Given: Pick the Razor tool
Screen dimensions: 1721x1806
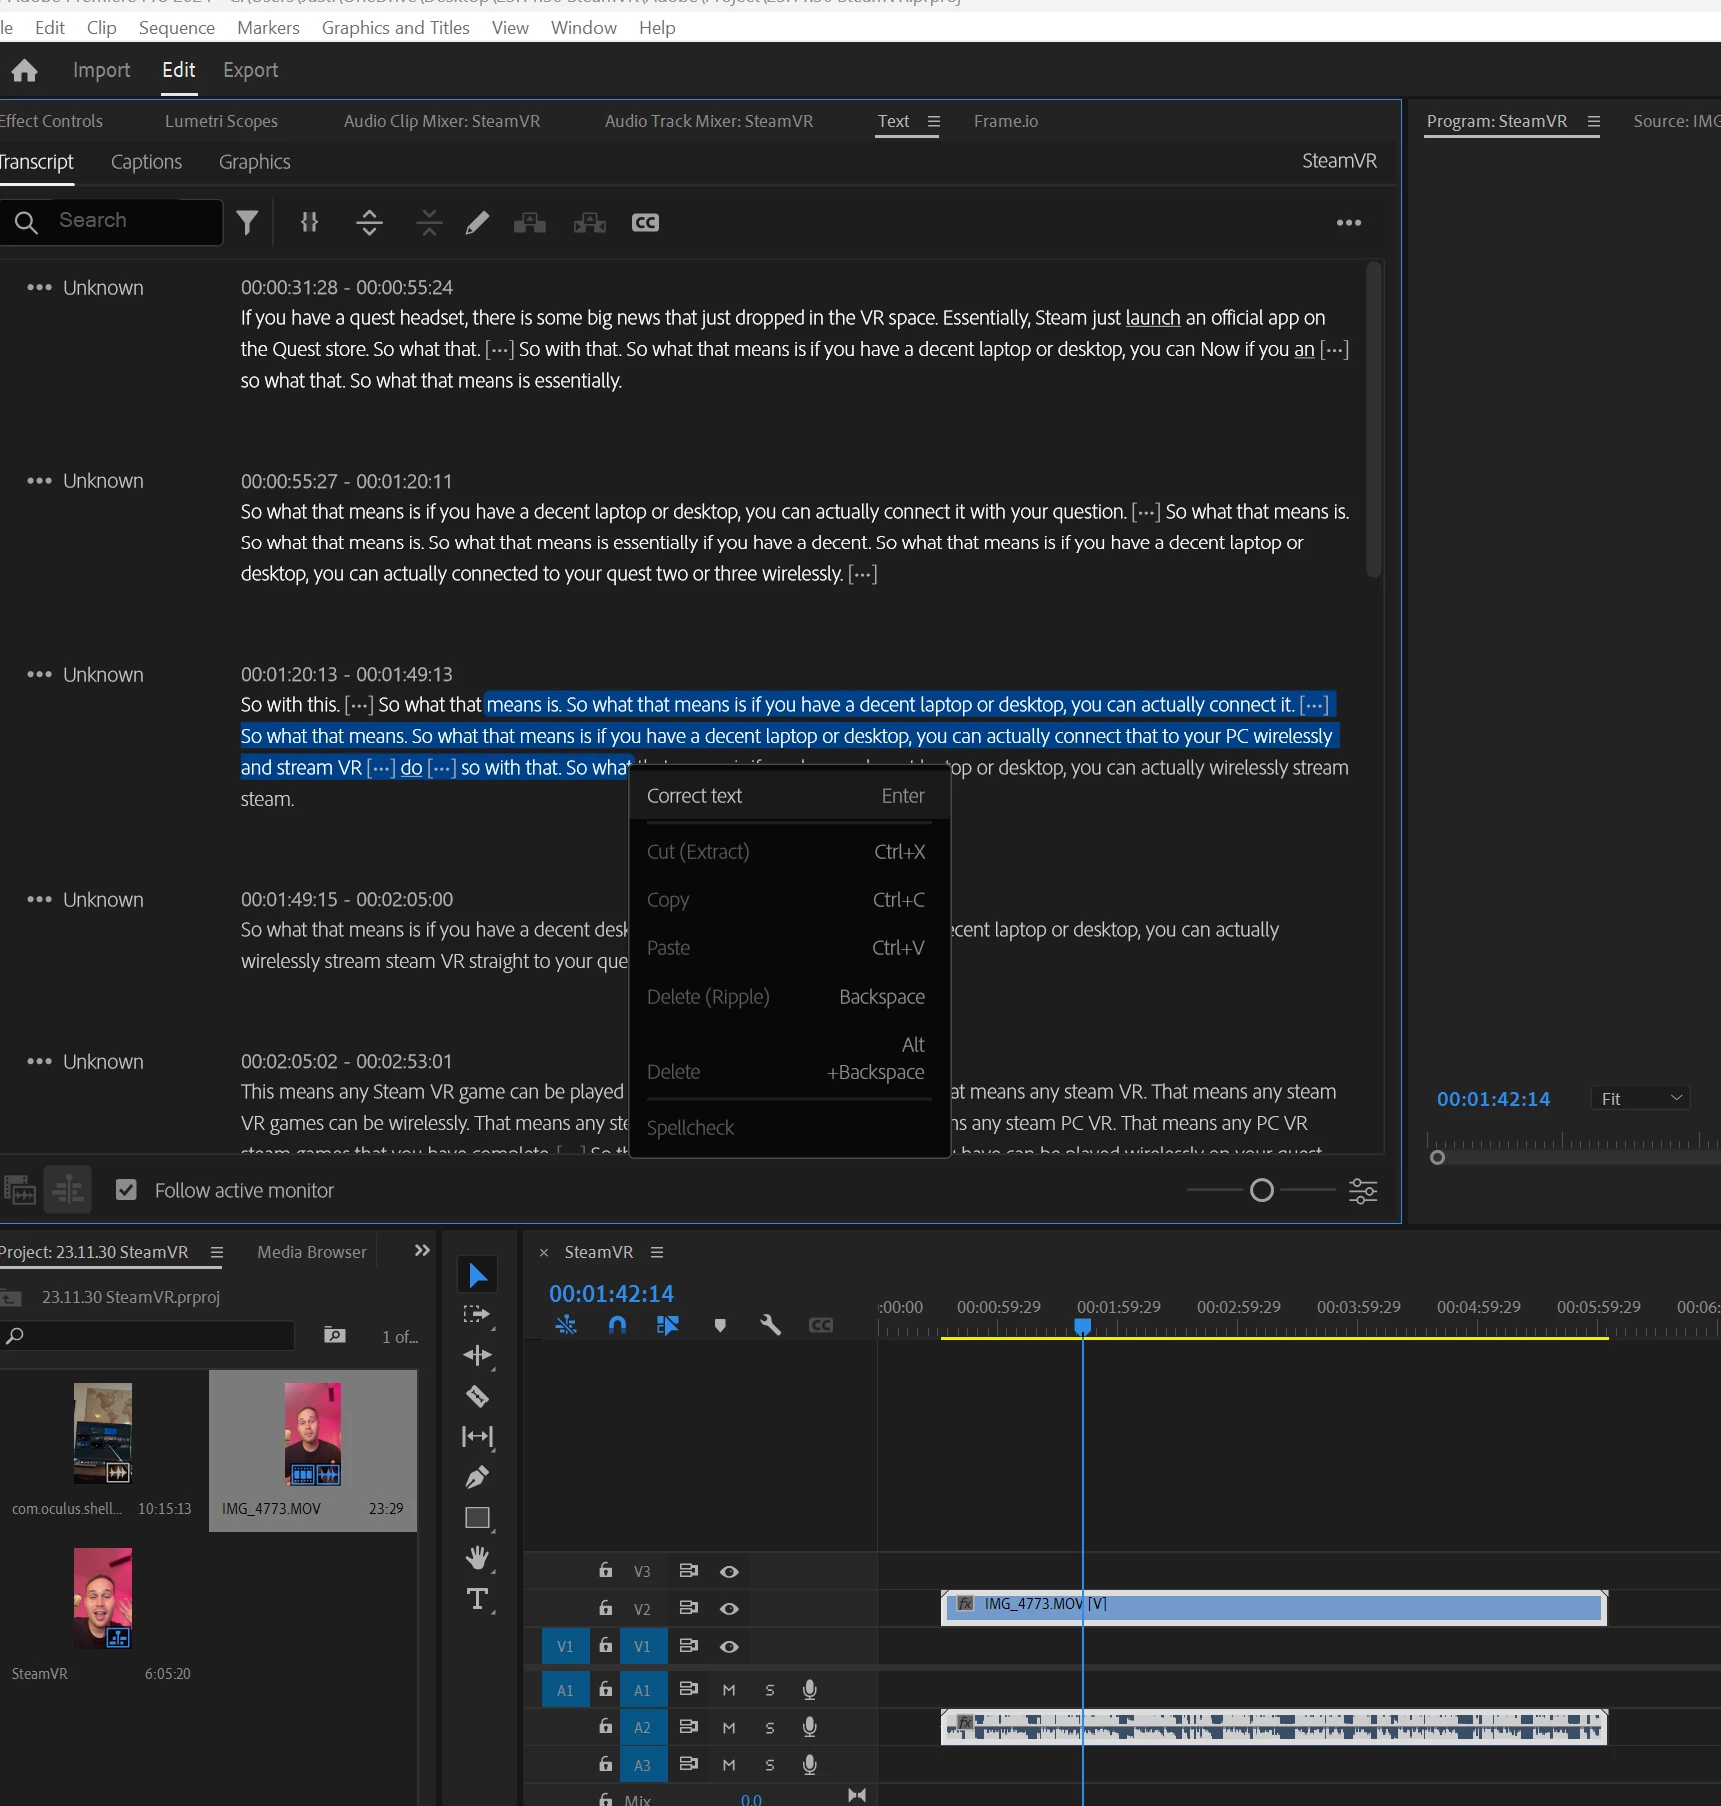Looking at the screenshot, I should [478, 1396].
